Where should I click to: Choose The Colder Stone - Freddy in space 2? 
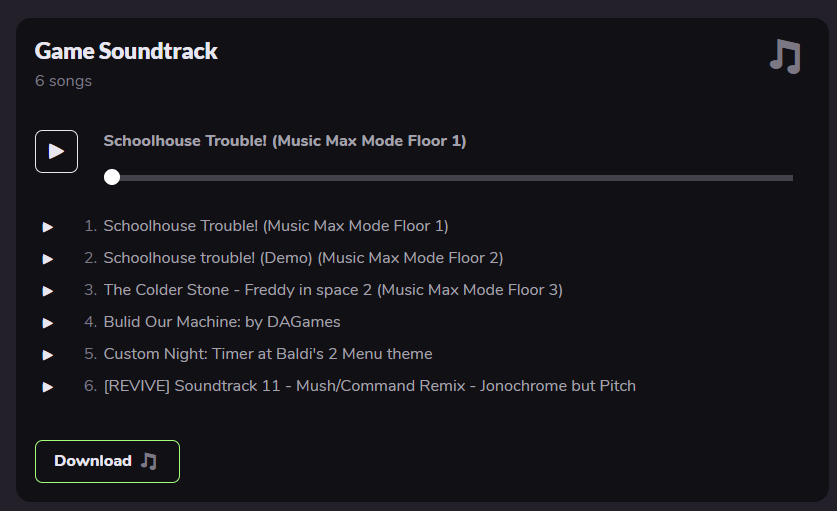point(333,290)
